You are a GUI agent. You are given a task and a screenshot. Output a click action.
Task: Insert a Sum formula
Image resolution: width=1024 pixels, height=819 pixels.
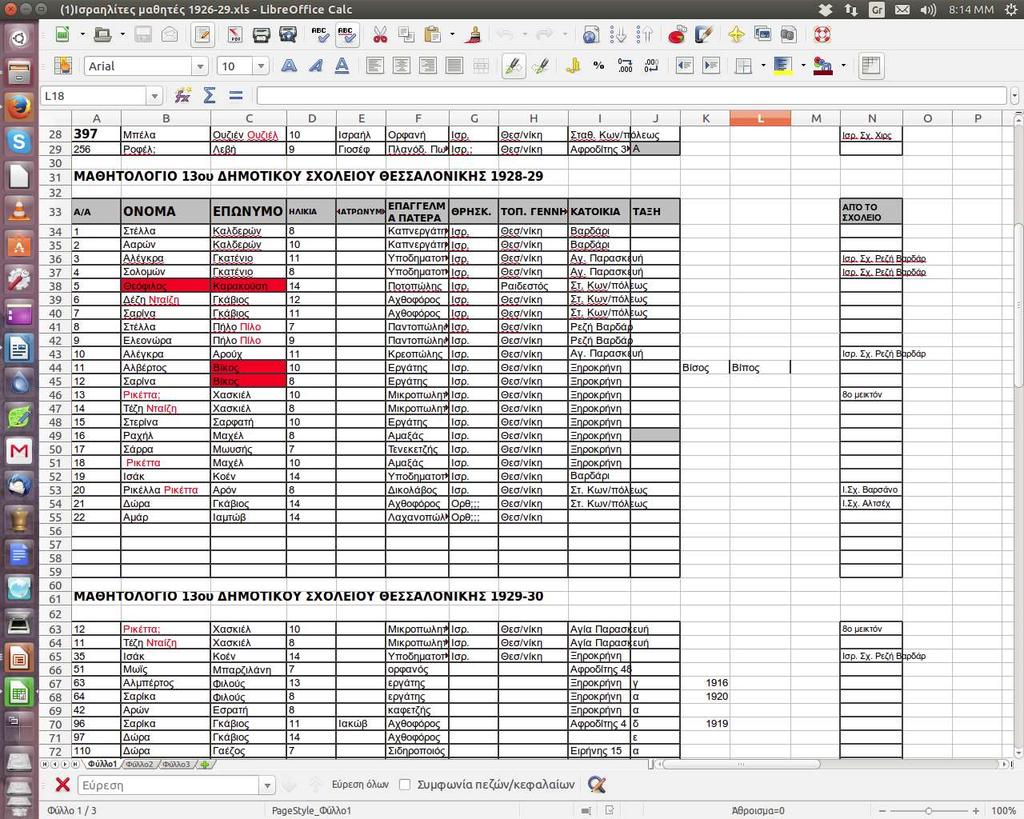(x=210, y=95)
